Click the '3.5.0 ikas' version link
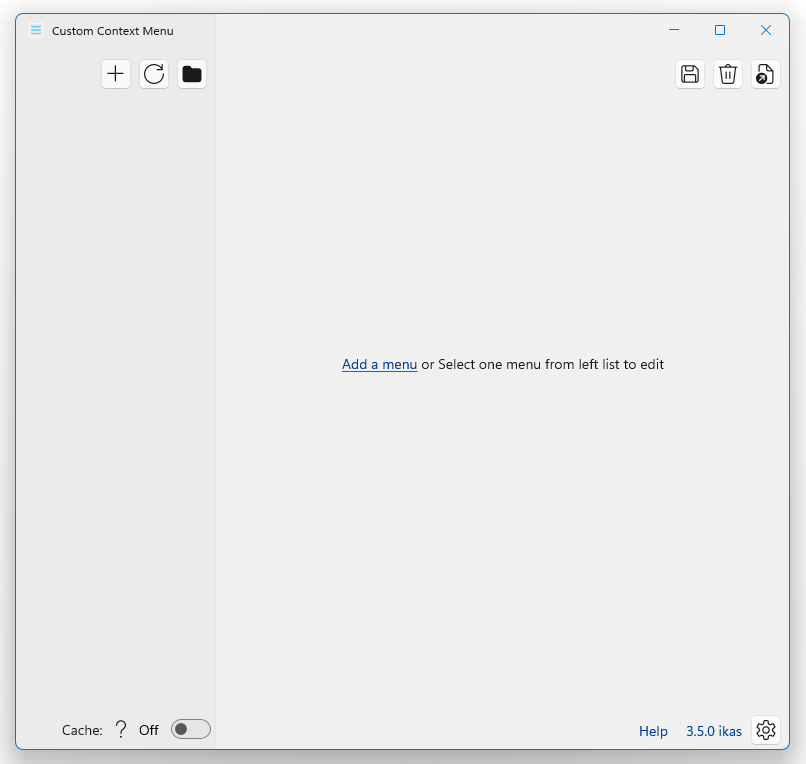The image size is (806, 764). [713, 731]
